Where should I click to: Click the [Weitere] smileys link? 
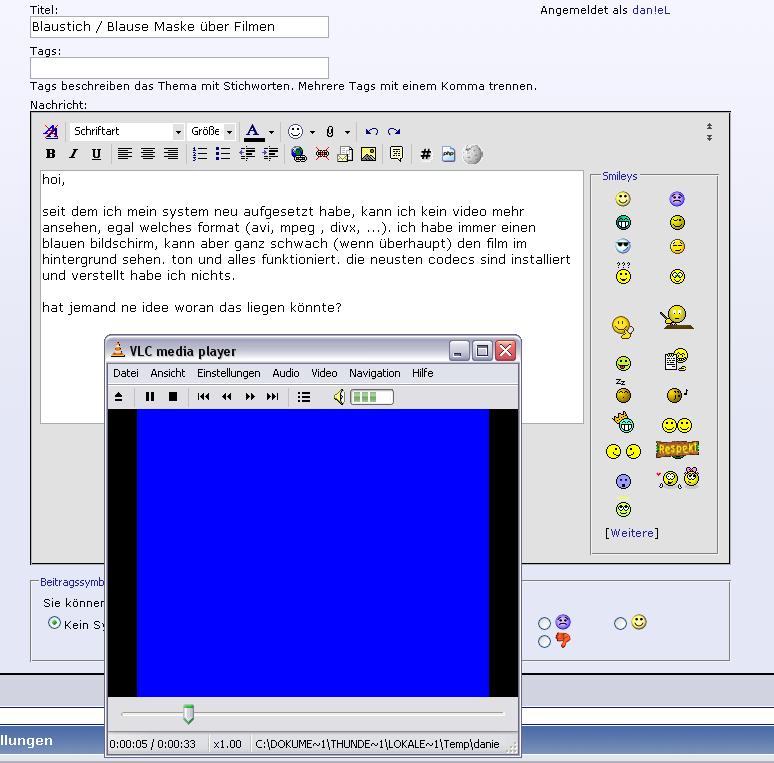(632, 533)
